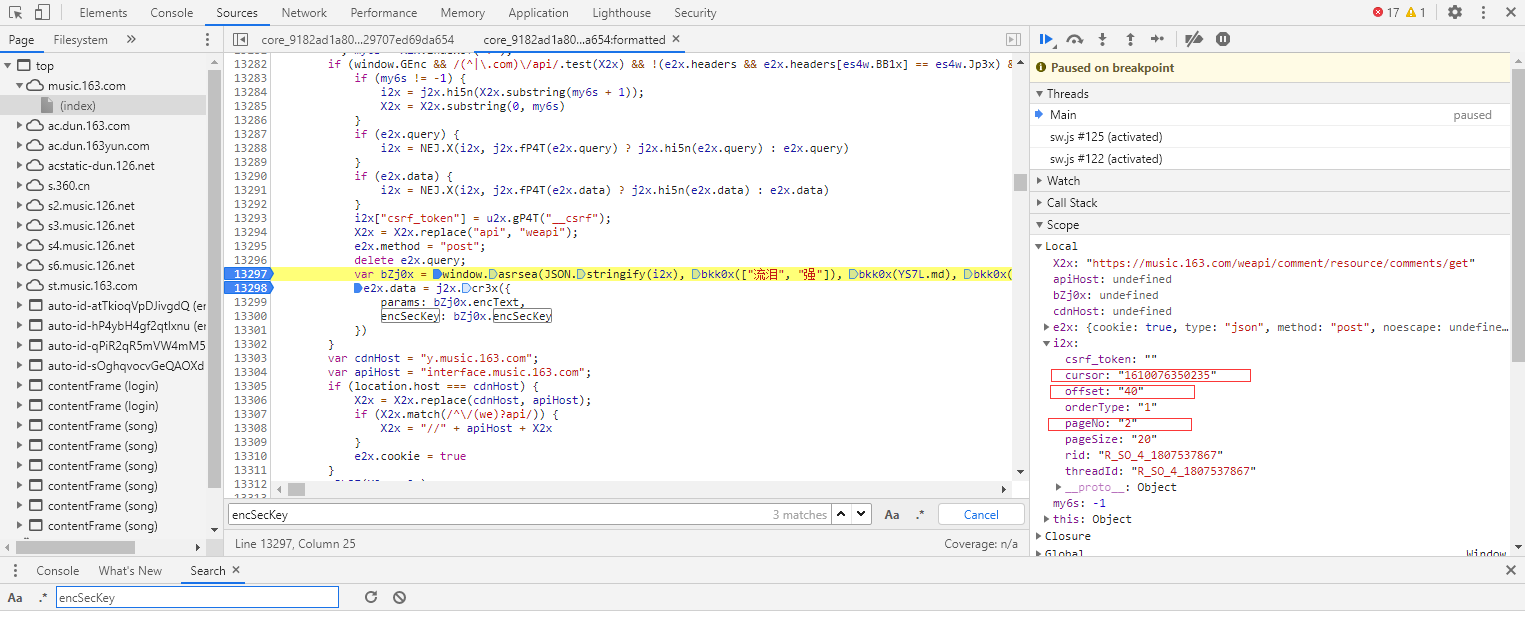Toggle Deactivate breakpoints
Image resolution: width=1525 pixels, height=620 pixels.
[1193, 39]
